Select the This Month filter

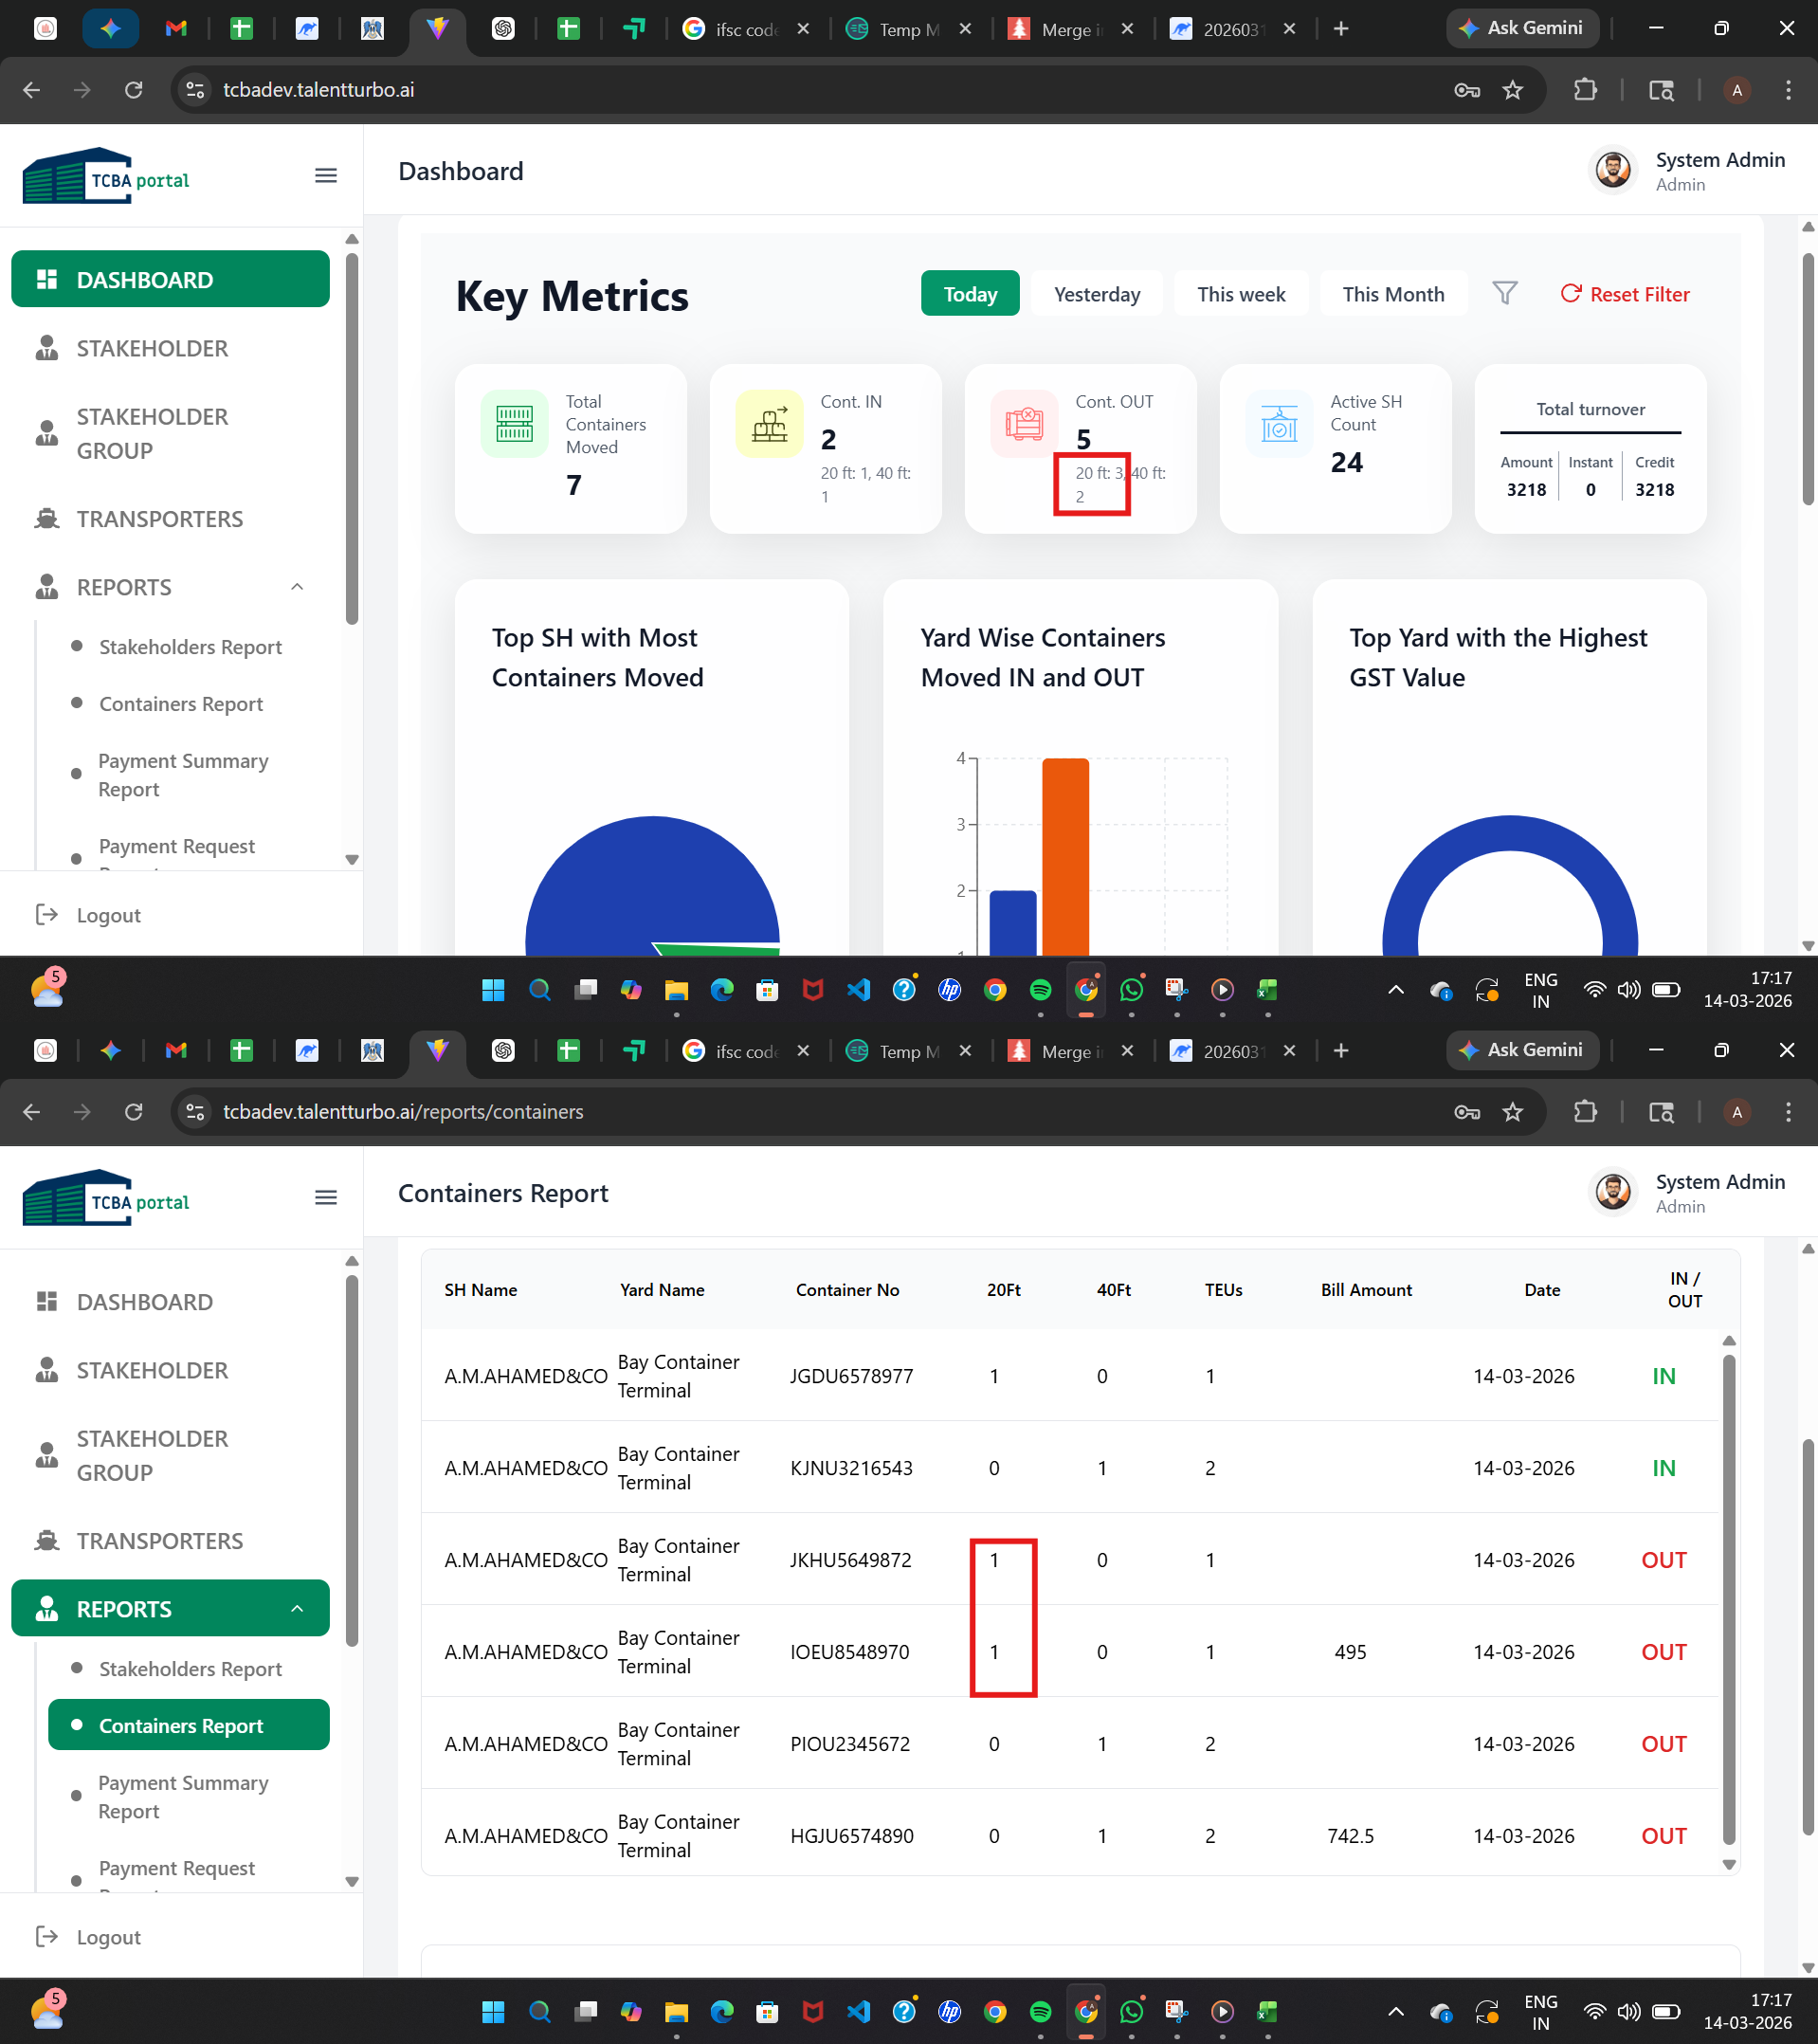[x=1393, y=293]
